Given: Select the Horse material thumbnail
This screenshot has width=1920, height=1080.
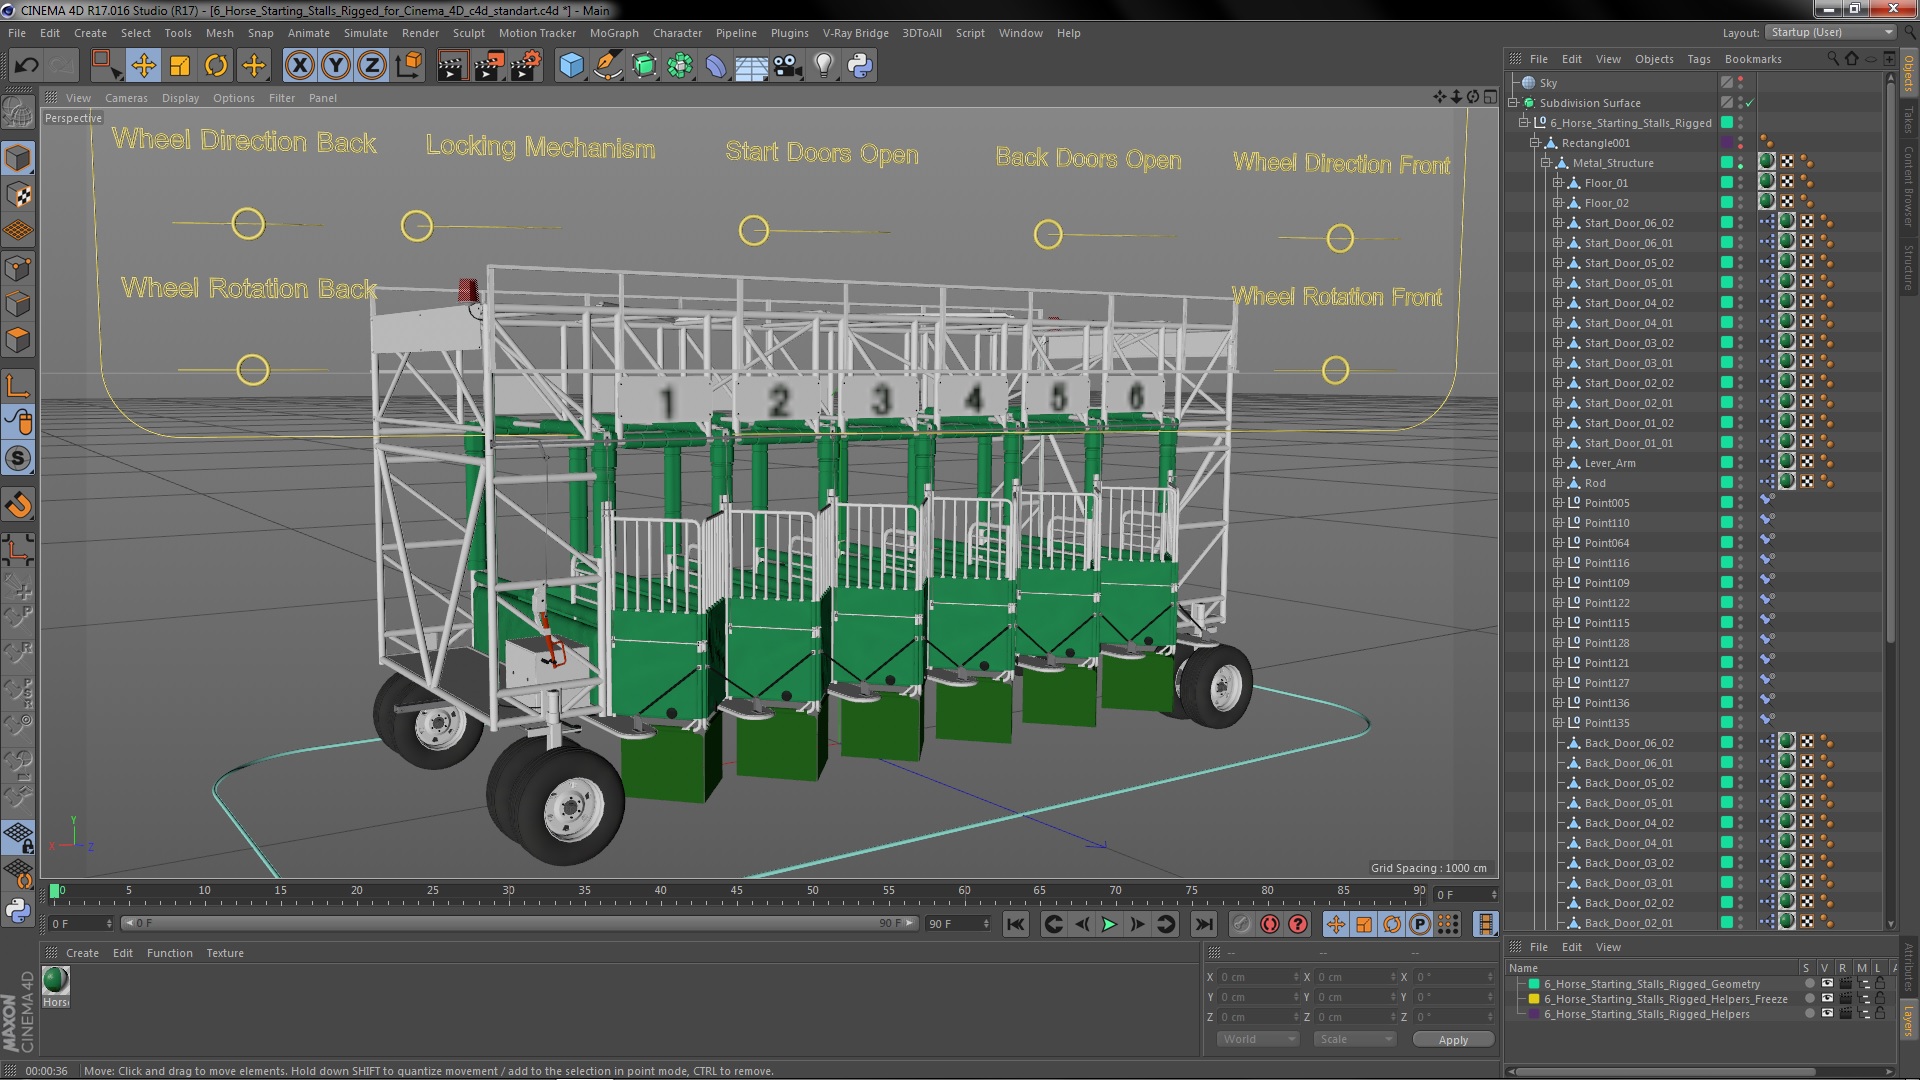Looking at the screenshot, I should [x=56, y=980].
